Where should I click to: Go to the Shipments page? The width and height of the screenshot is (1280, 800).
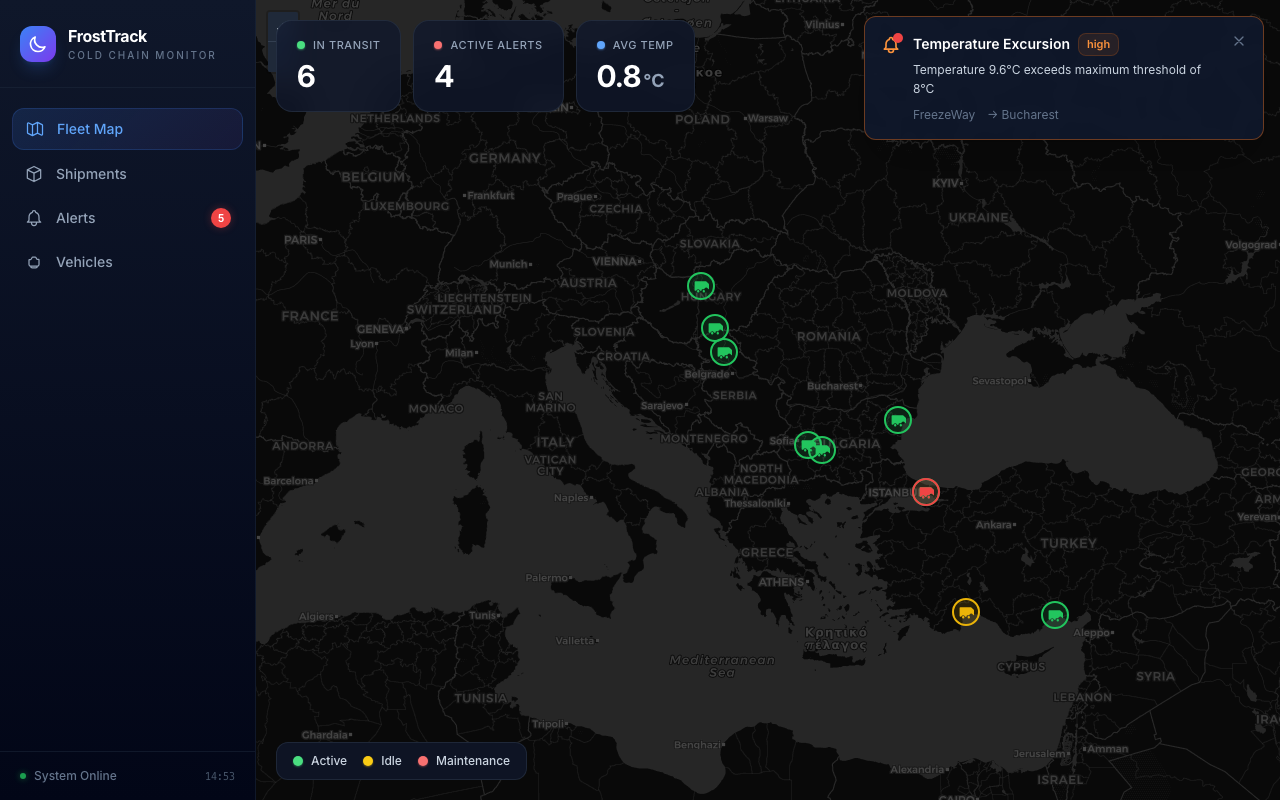pyautogui.click(x=127, y=174)
